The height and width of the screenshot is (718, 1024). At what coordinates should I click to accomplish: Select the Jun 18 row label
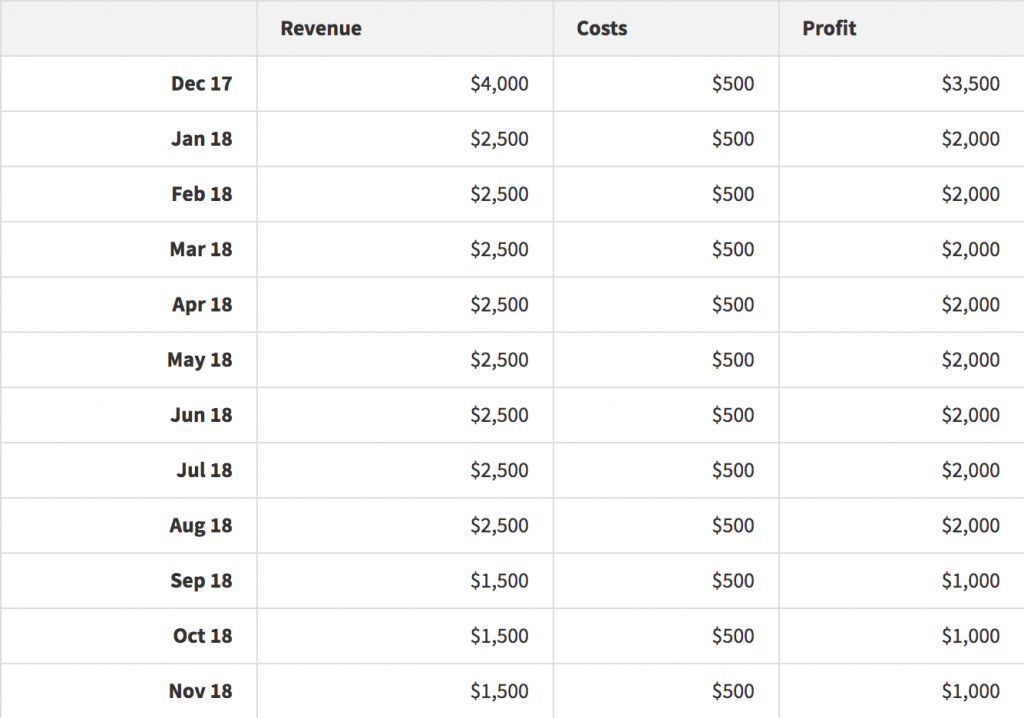pos(201,415)
